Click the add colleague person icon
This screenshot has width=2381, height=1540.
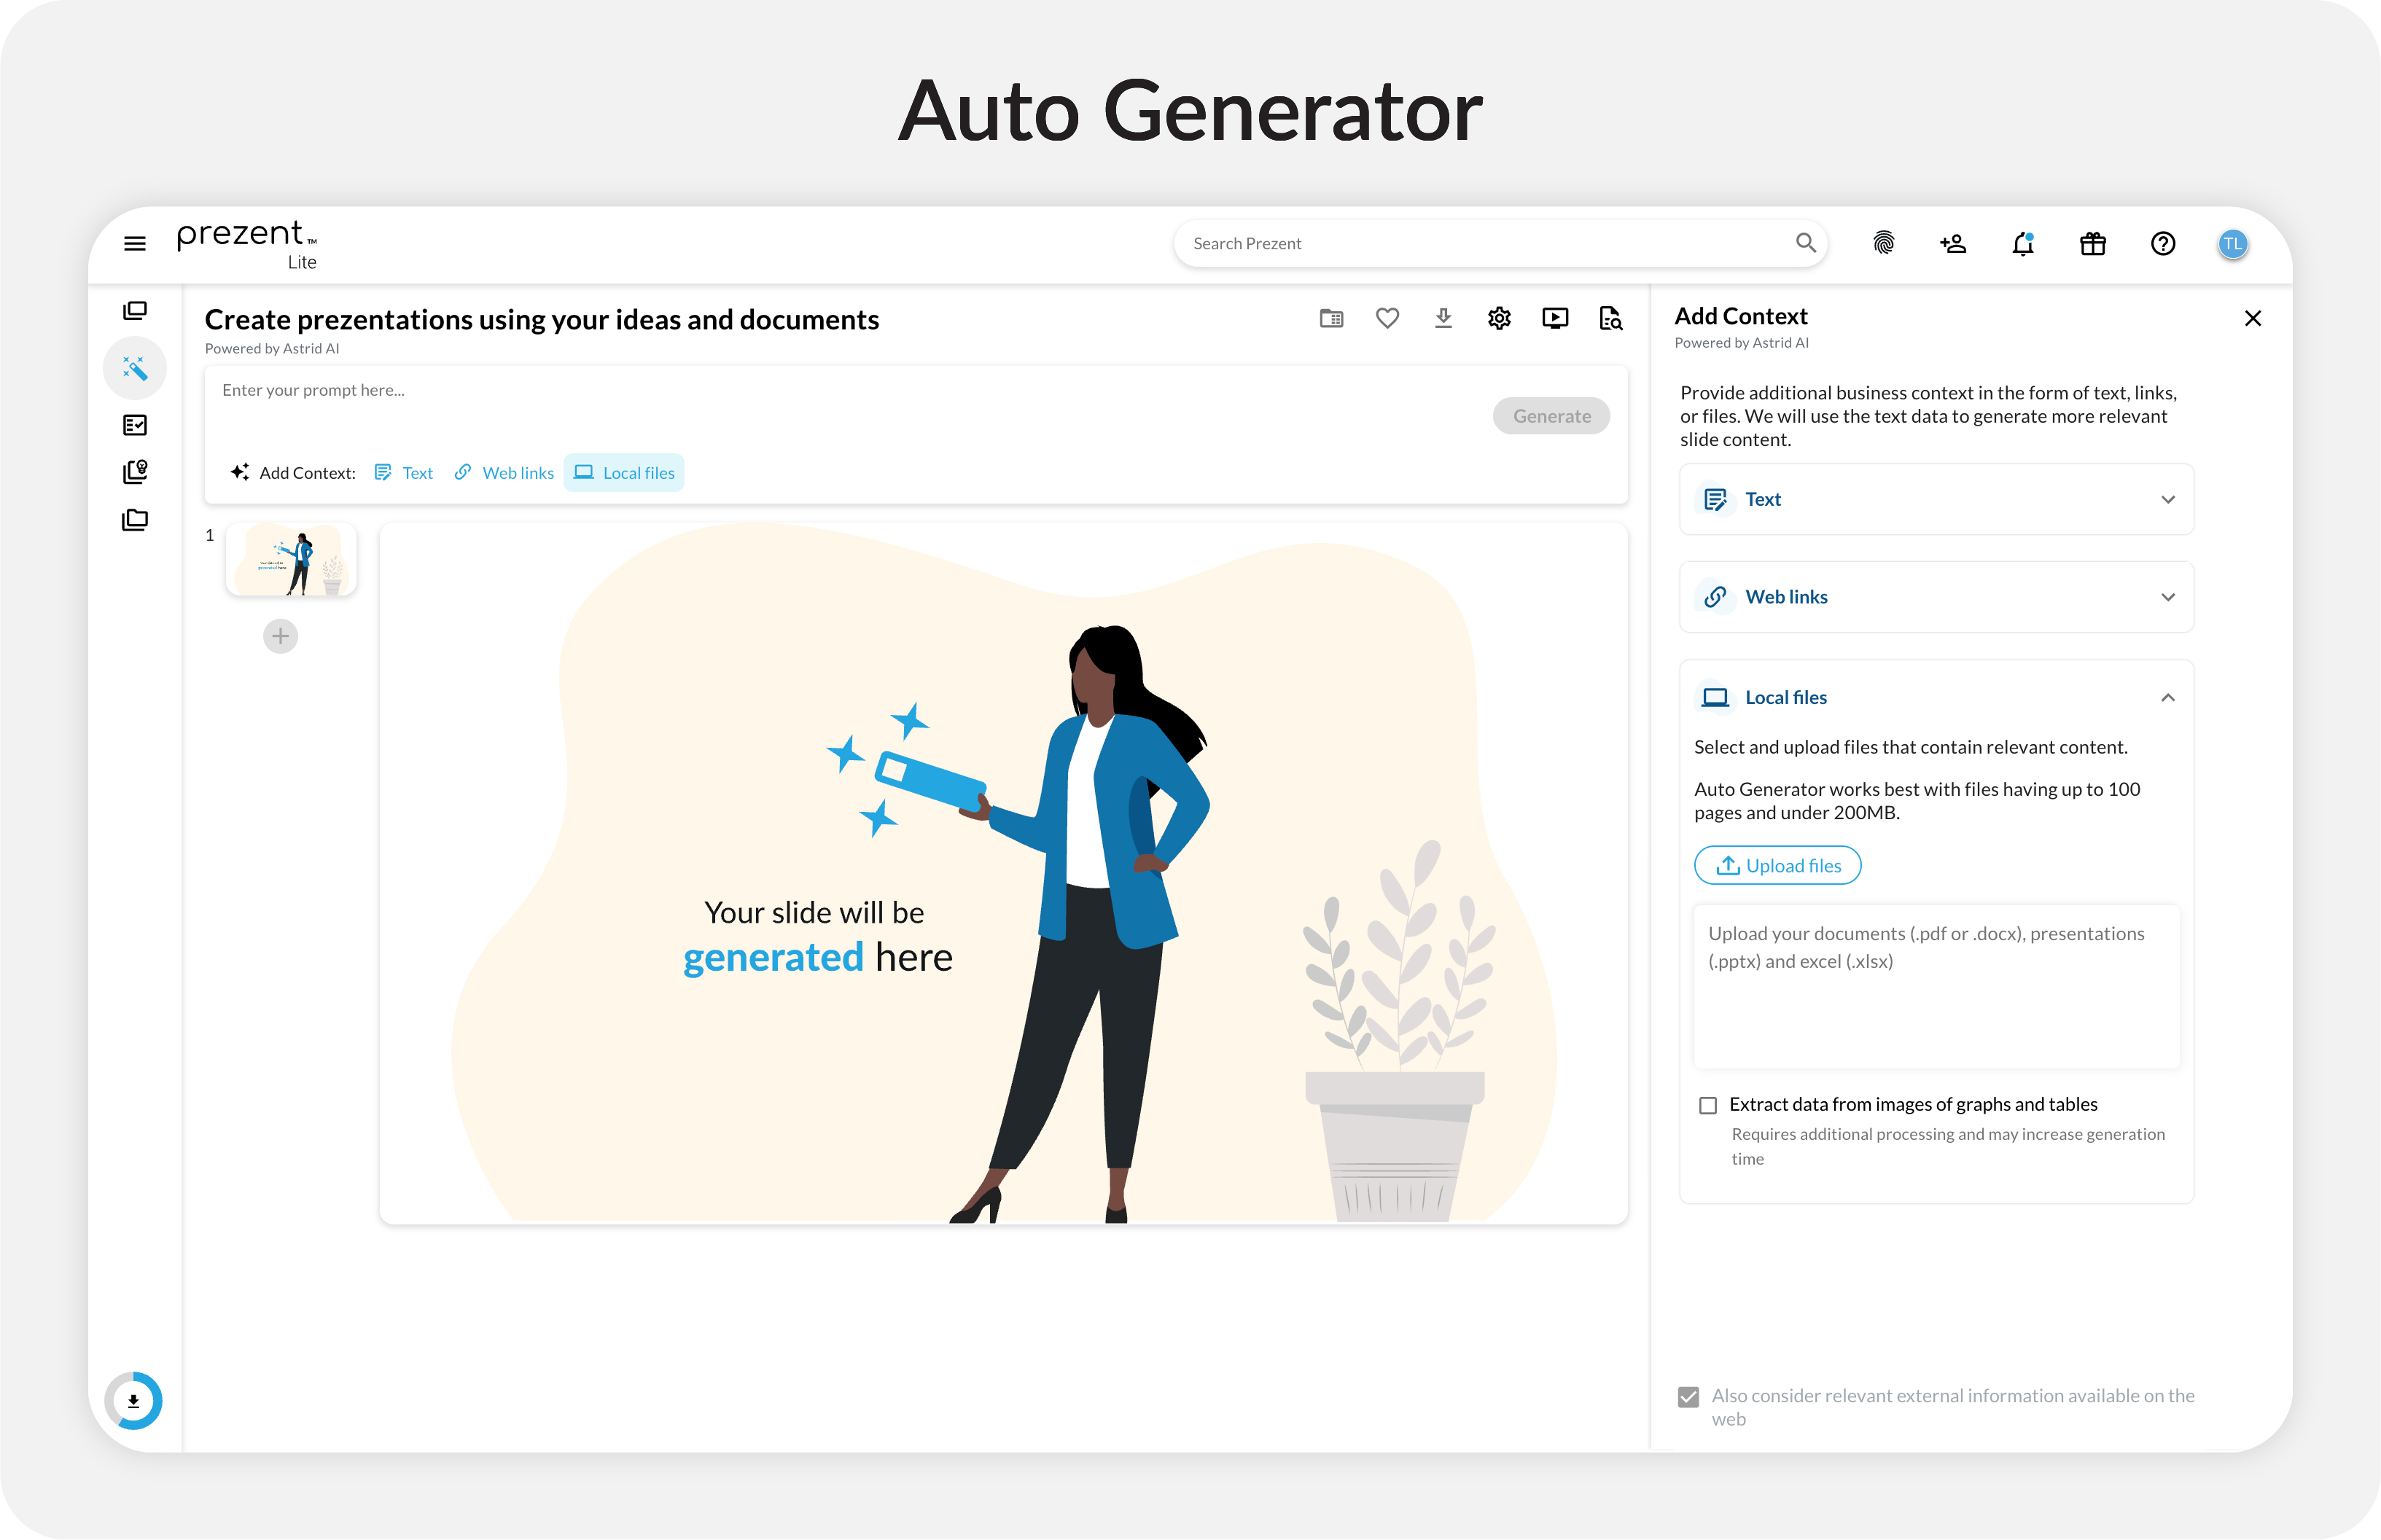1953,243
